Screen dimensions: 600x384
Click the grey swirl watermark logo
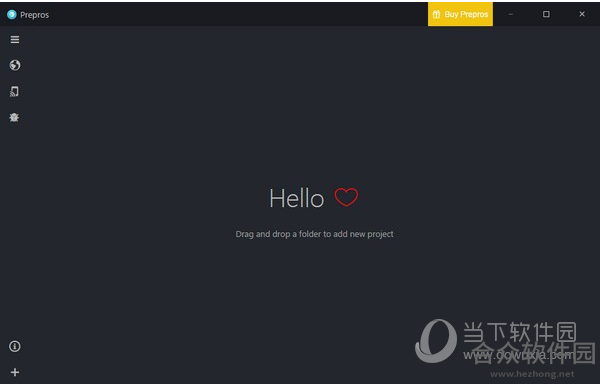coord(436,341)
